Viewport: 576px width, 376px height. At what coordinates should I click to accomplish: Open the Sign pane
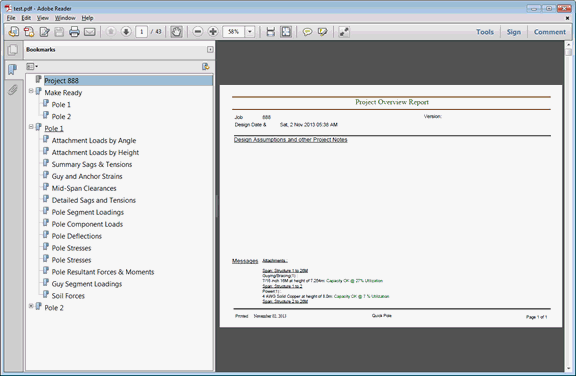[x=514, y=32]
